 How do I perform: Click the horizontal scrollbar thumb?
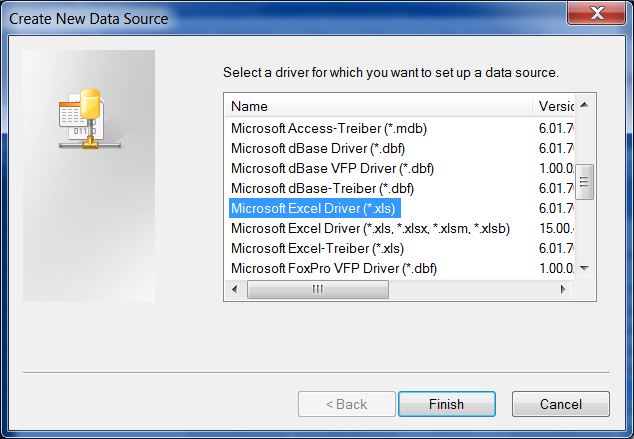pos(318,289)
